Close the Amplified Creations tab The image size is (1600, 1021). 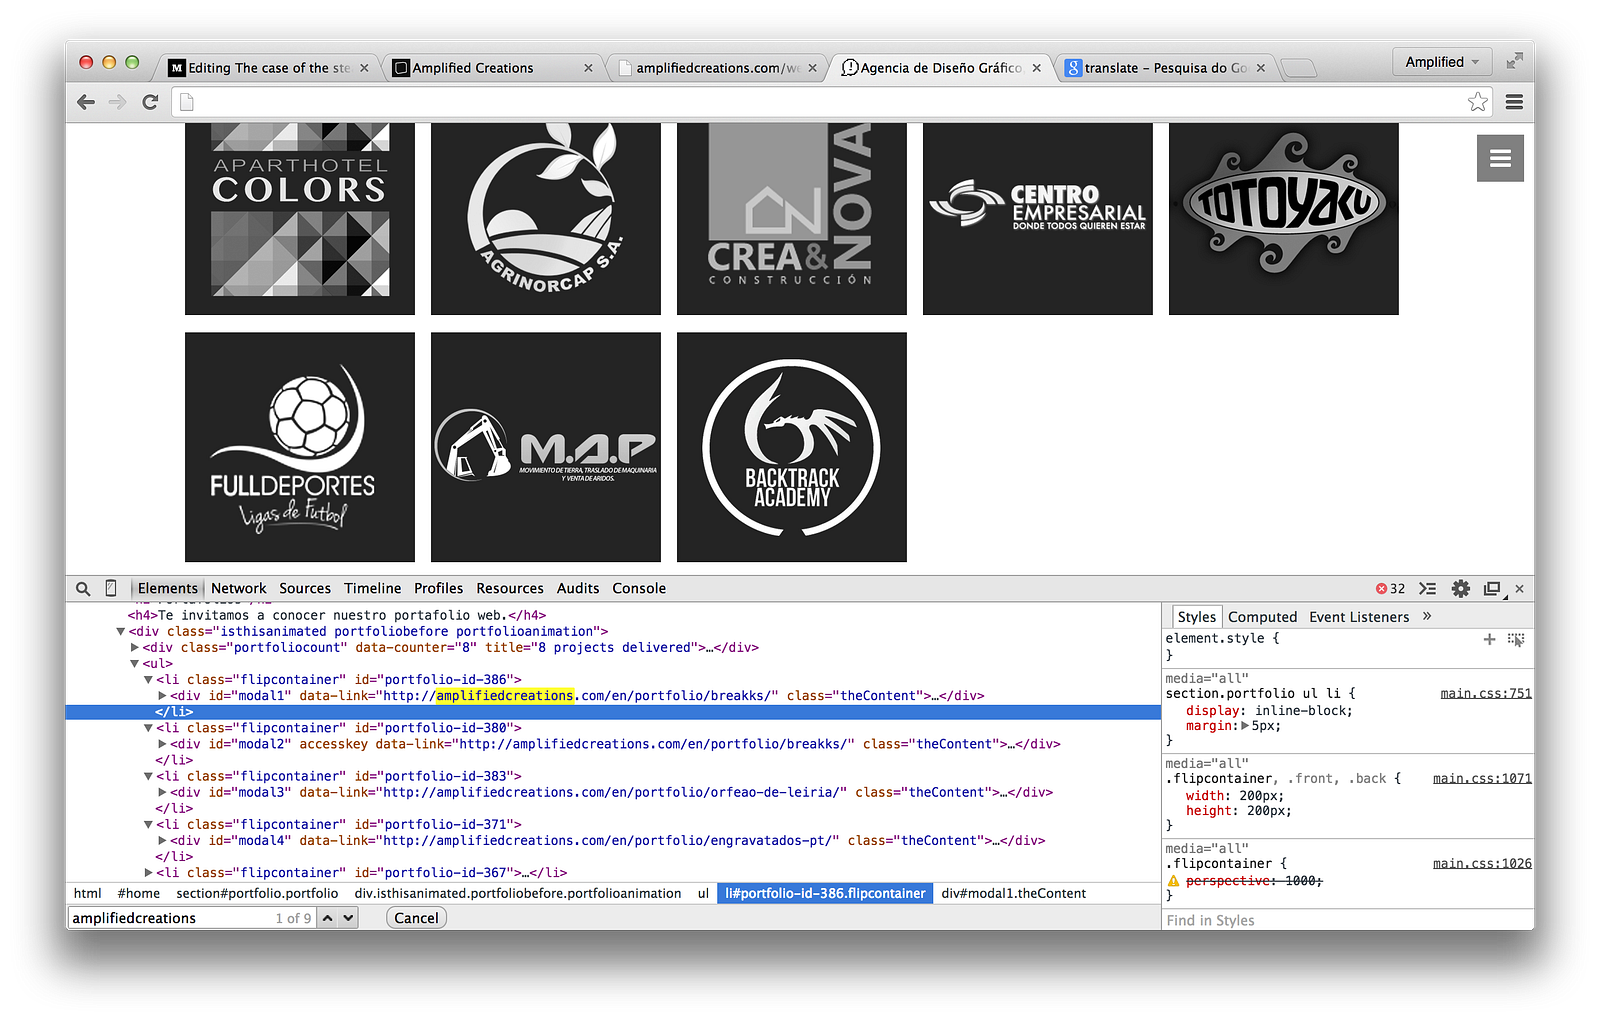[588, 68]
